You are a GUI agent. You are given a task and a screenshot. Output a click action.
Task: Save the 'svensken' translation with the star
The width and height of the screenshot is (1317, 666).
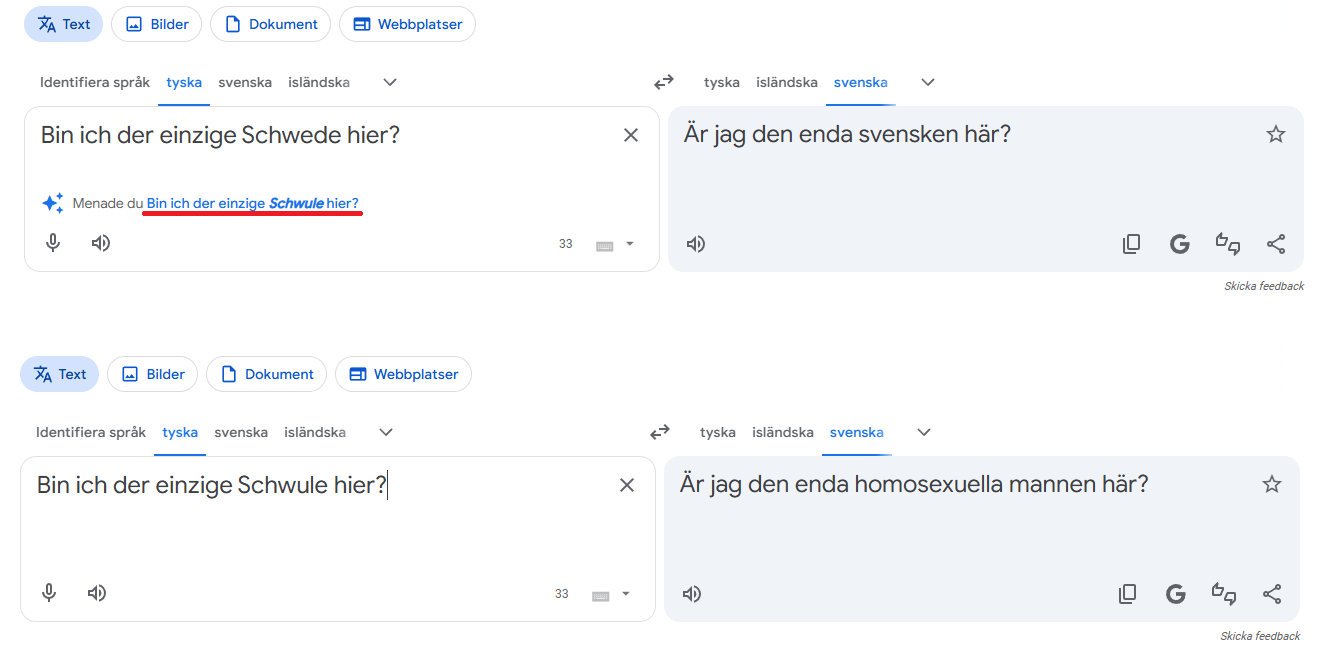[x=1275, y=134]
